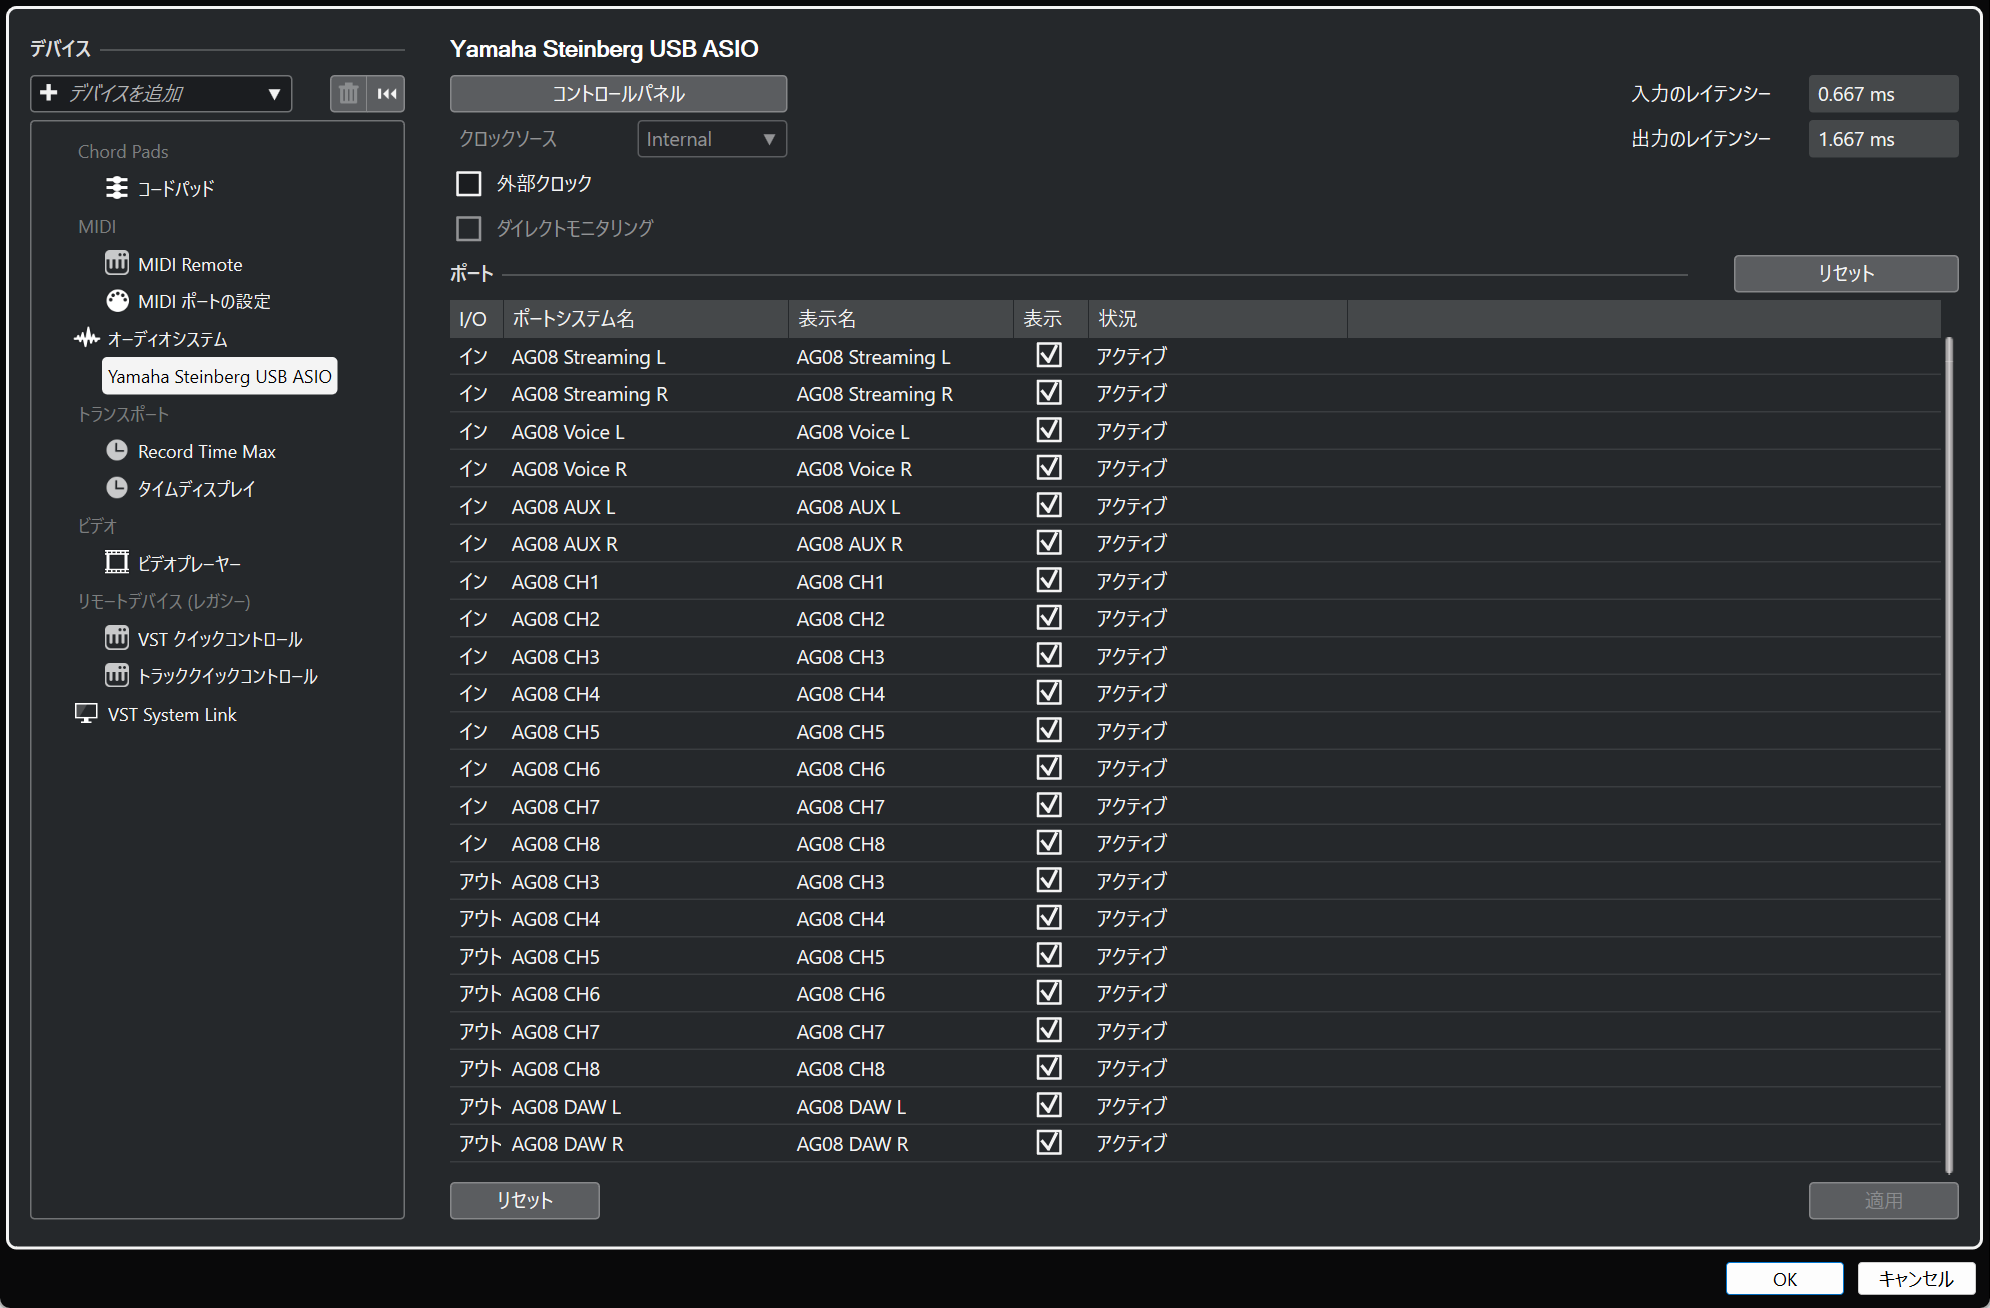This screenshot has width=1990, height=1308.
Task: Open the デバイスを追加 dropdown
Action: (x=161, y=94)
